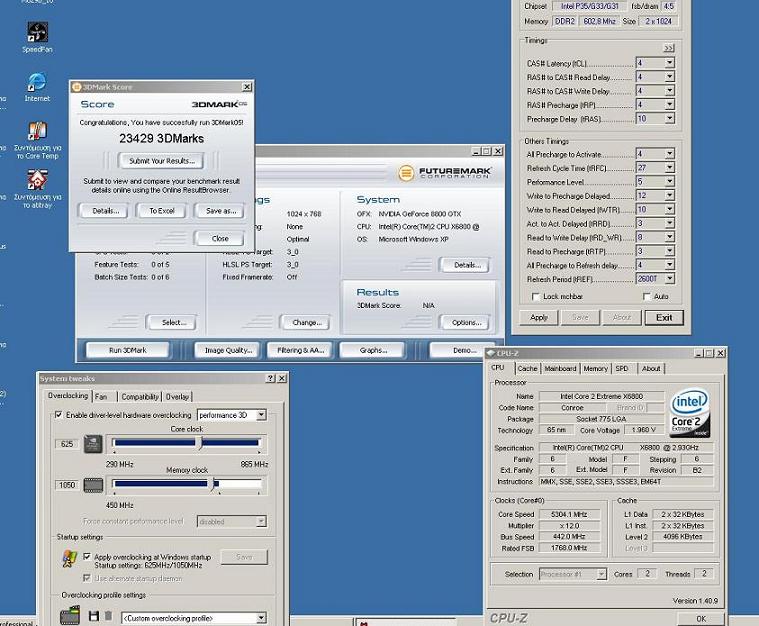Toggle Use alternate startup daemon checkbox
Screen dimensions: 759x626
87,578
